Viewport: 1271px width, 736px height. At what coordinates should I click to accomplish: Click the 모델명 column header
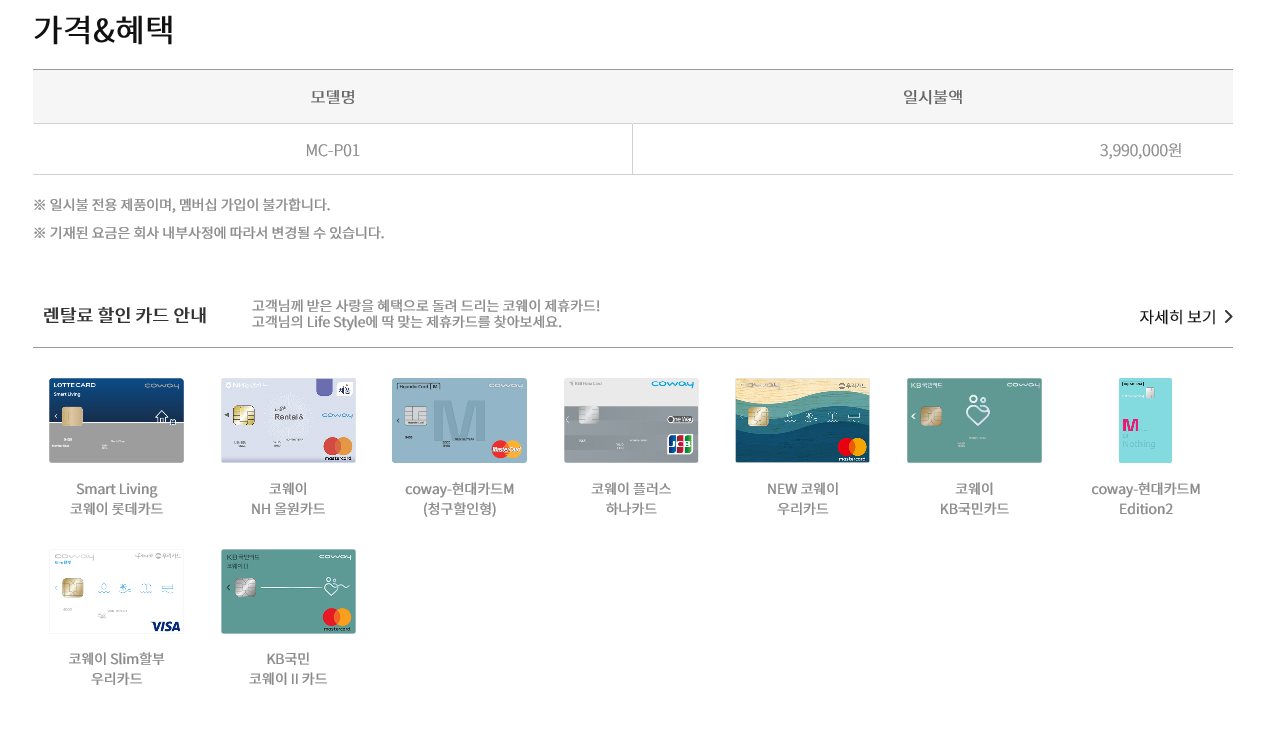[333, 97]
